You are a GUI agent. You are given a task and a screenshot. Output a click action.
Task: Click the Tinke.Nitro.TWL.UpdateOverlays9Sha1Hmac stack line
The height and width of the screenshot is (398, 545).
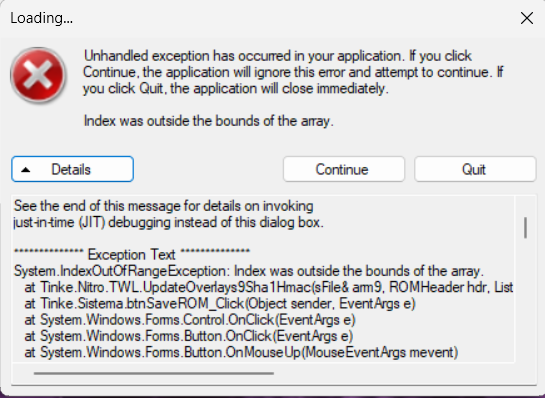269,287
